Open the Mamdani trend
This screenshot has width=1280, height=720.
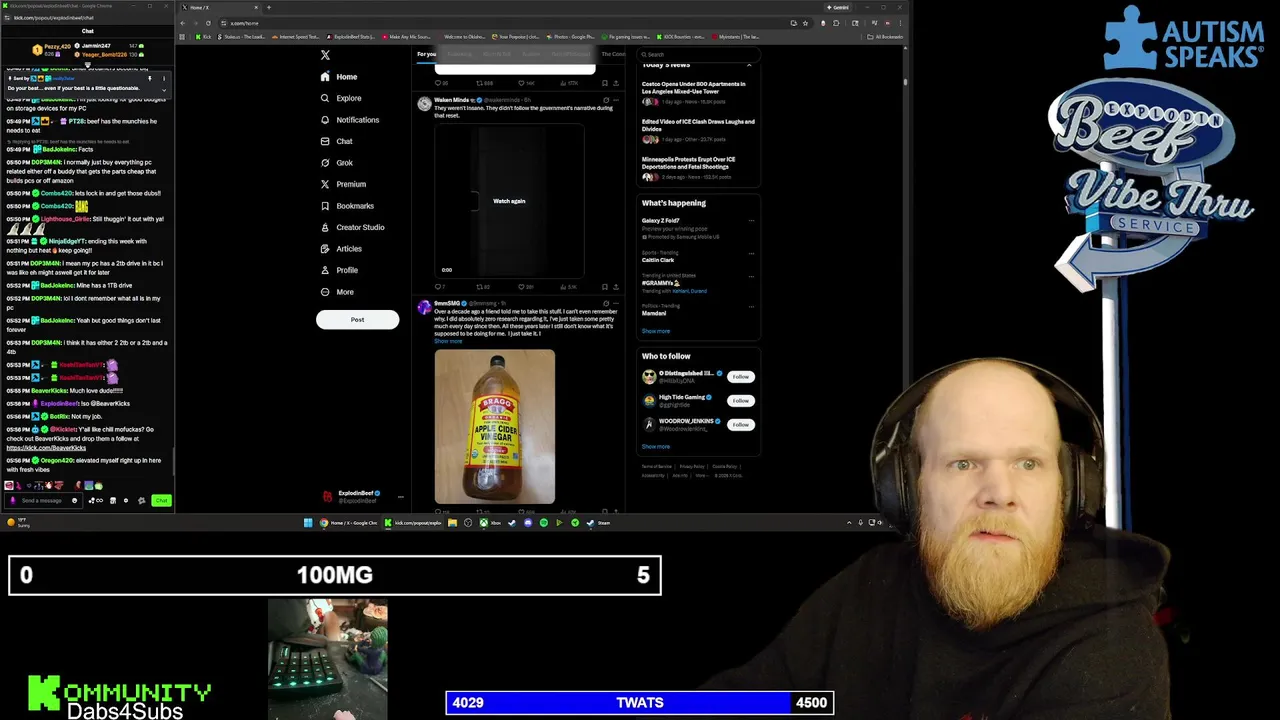coord(698,310)
